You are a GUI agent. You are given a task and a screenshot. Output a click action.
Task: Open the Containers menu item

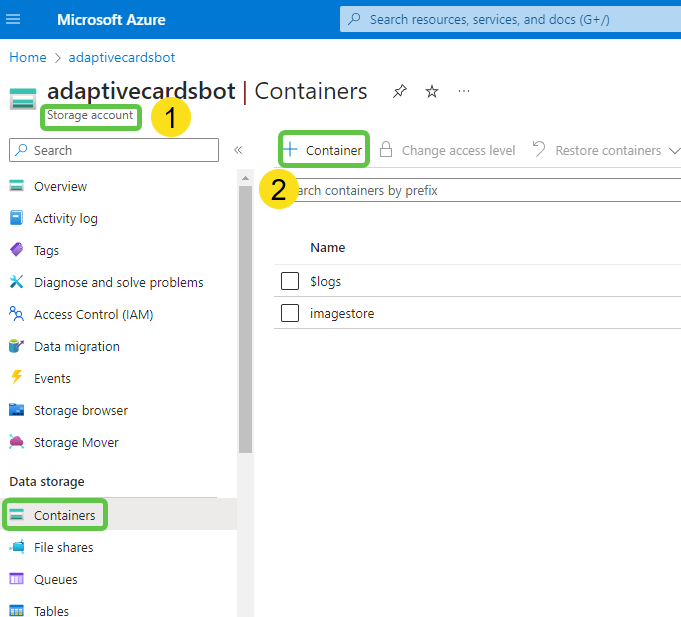64,515
